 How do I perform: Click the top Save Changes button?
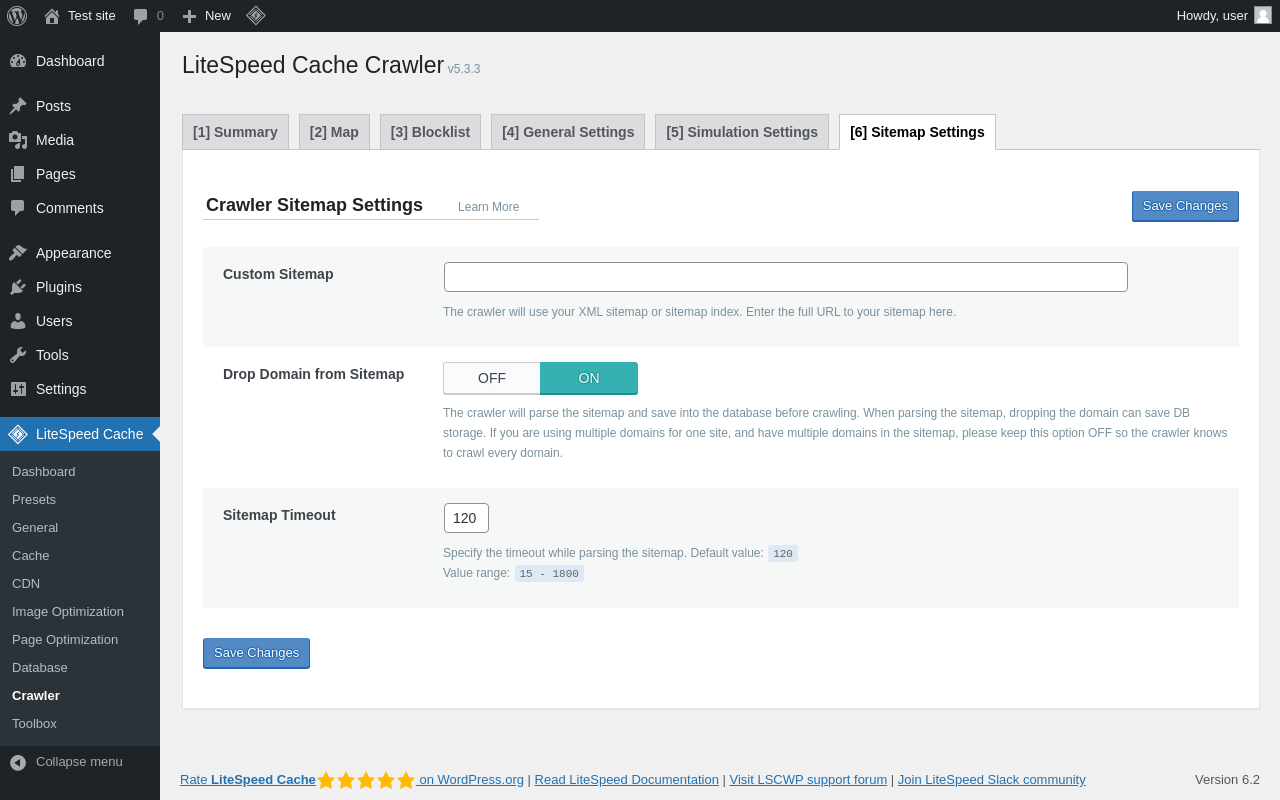click(1185, 206)
